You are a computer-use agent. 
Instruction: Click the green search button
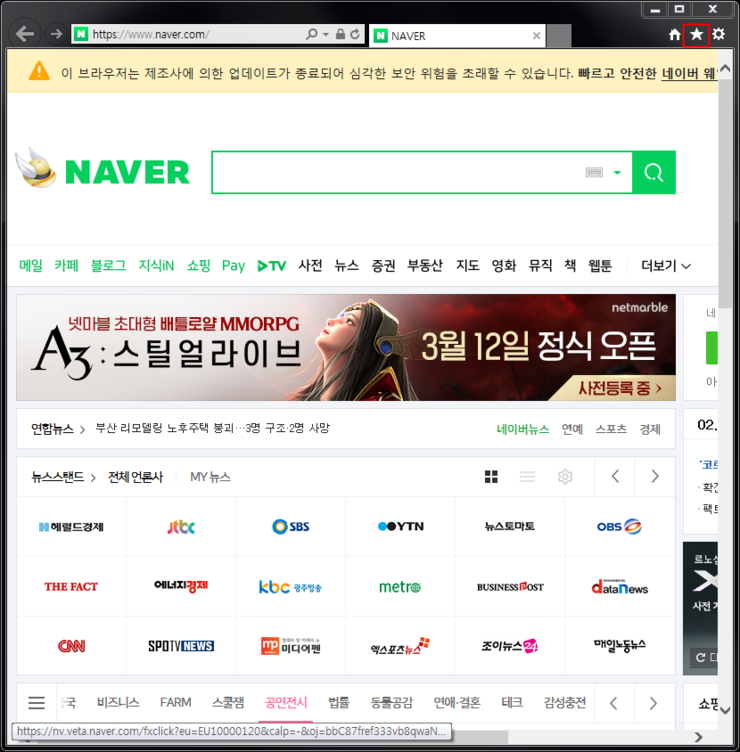click(x=654, y=172)
